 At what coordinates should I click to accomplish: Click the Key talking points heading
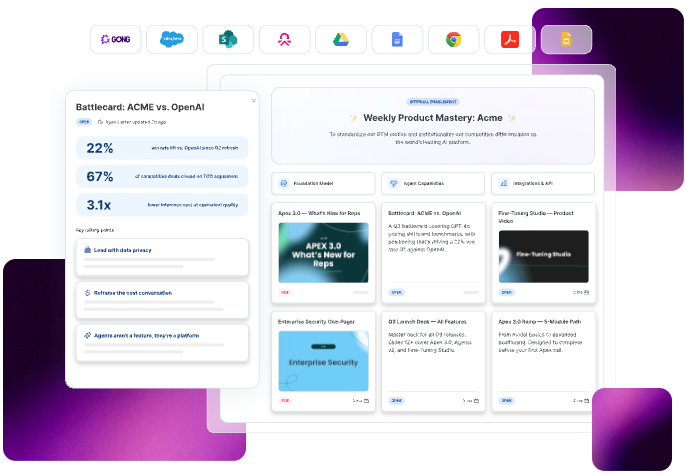(95, 230)
